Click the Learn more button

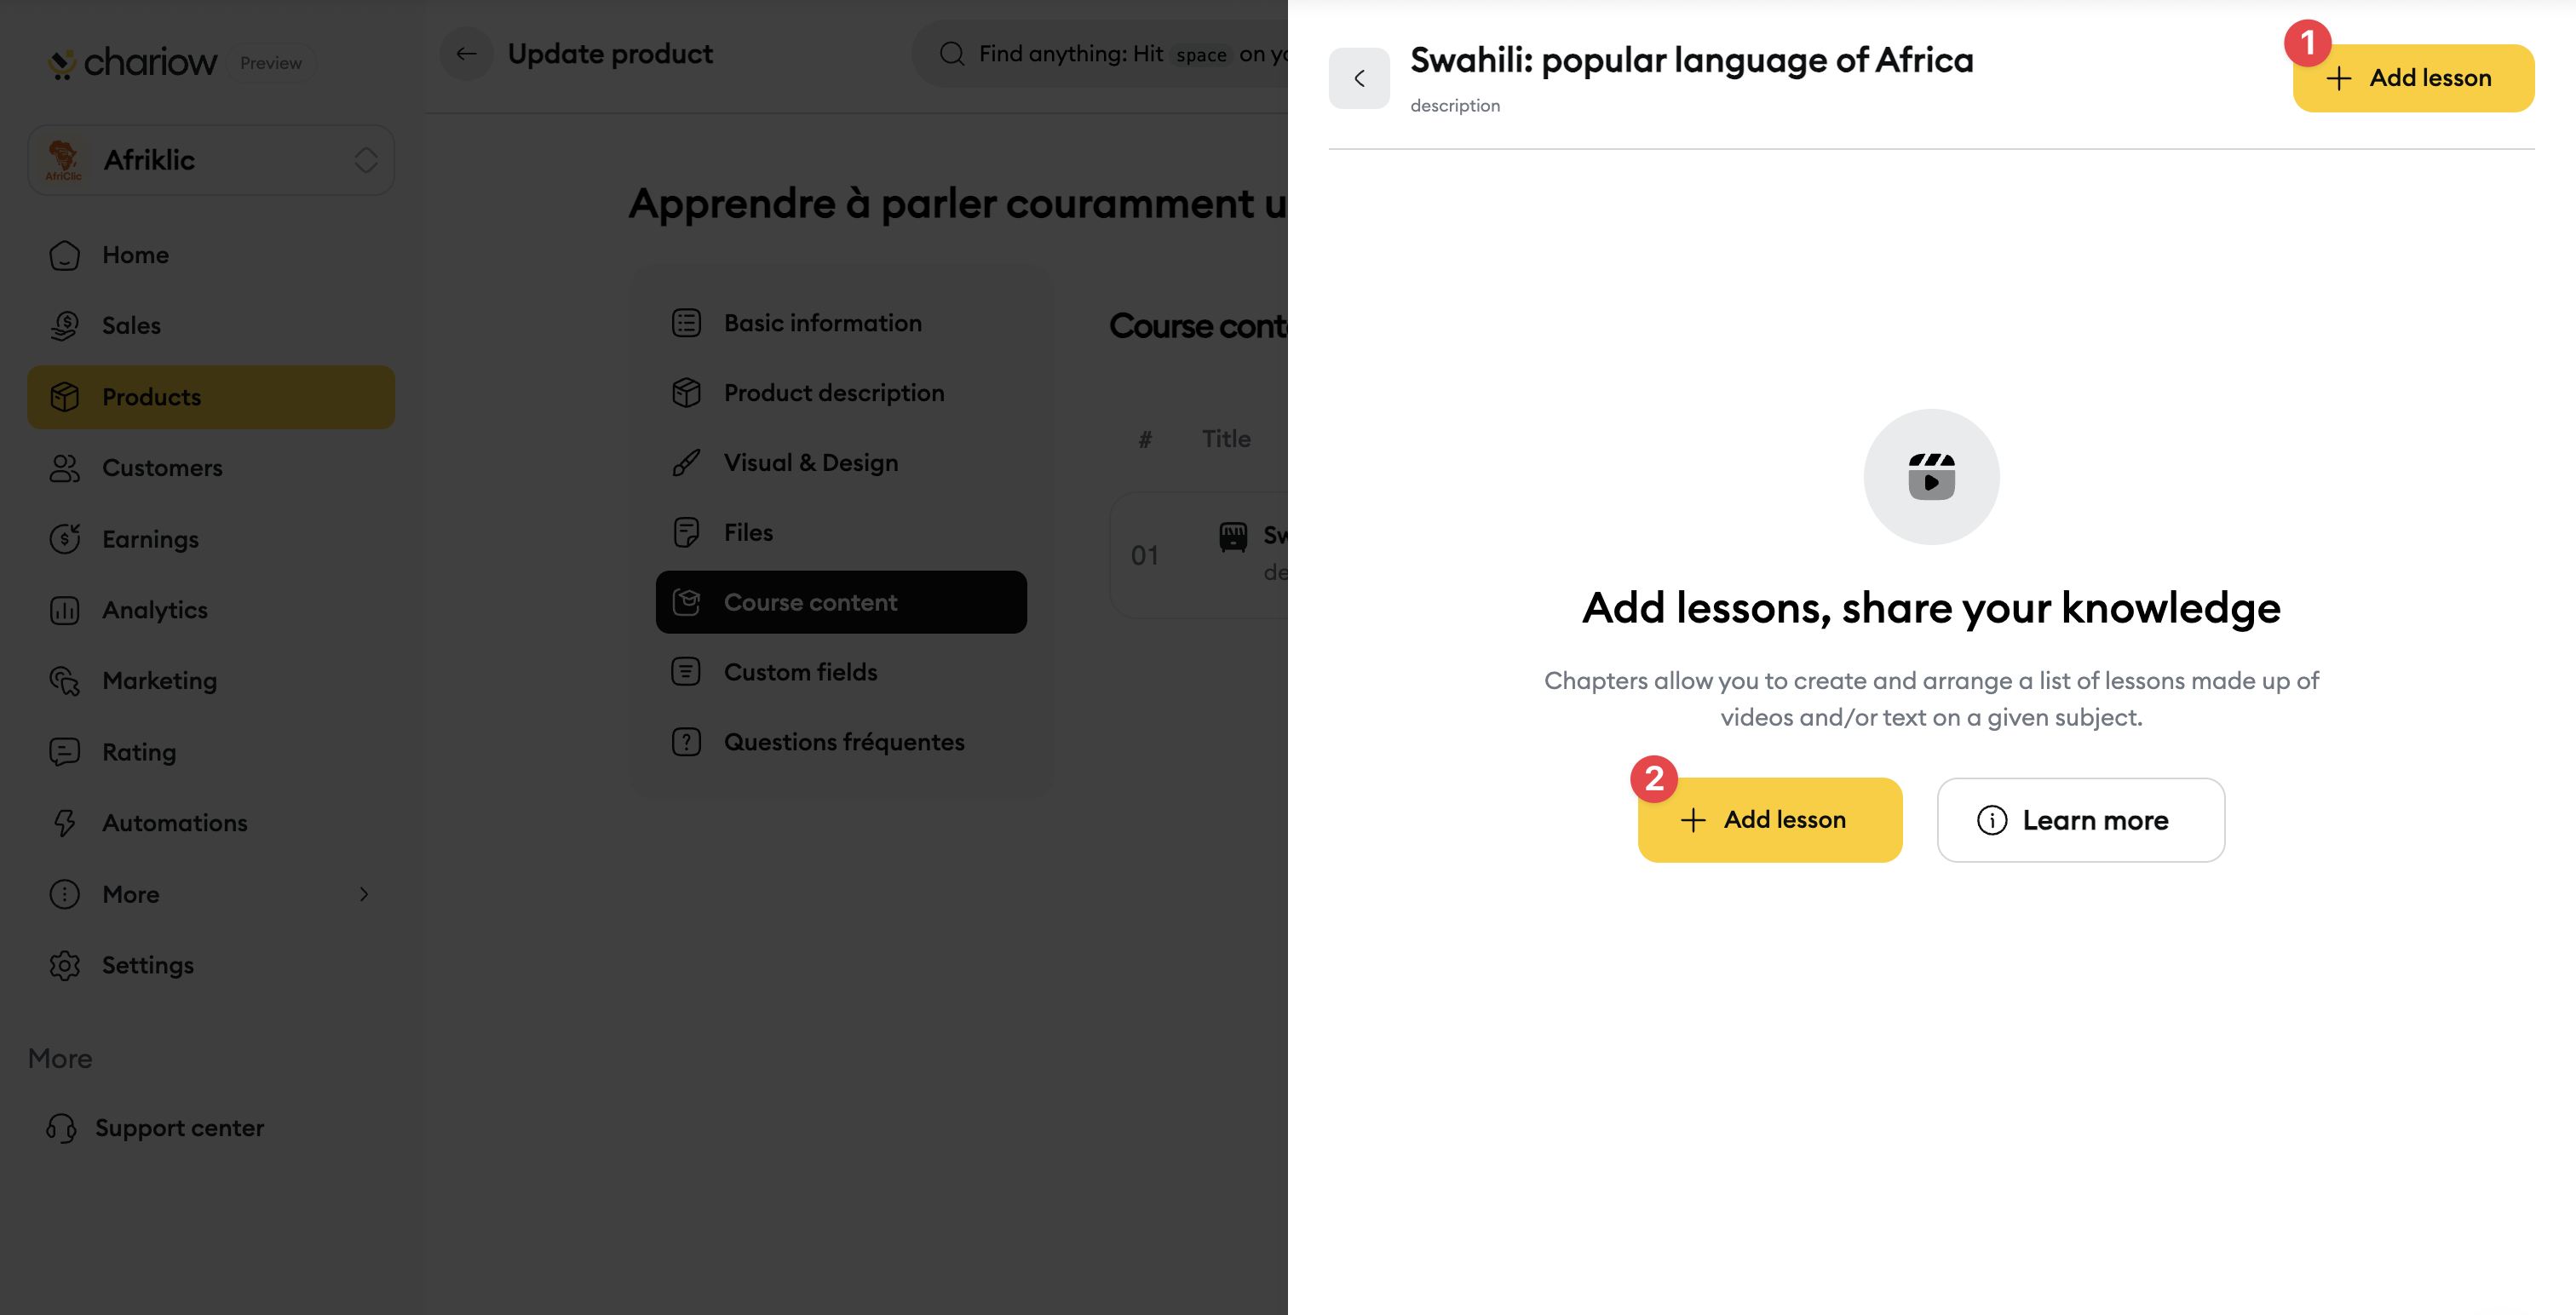click(x=2080, y=820)
